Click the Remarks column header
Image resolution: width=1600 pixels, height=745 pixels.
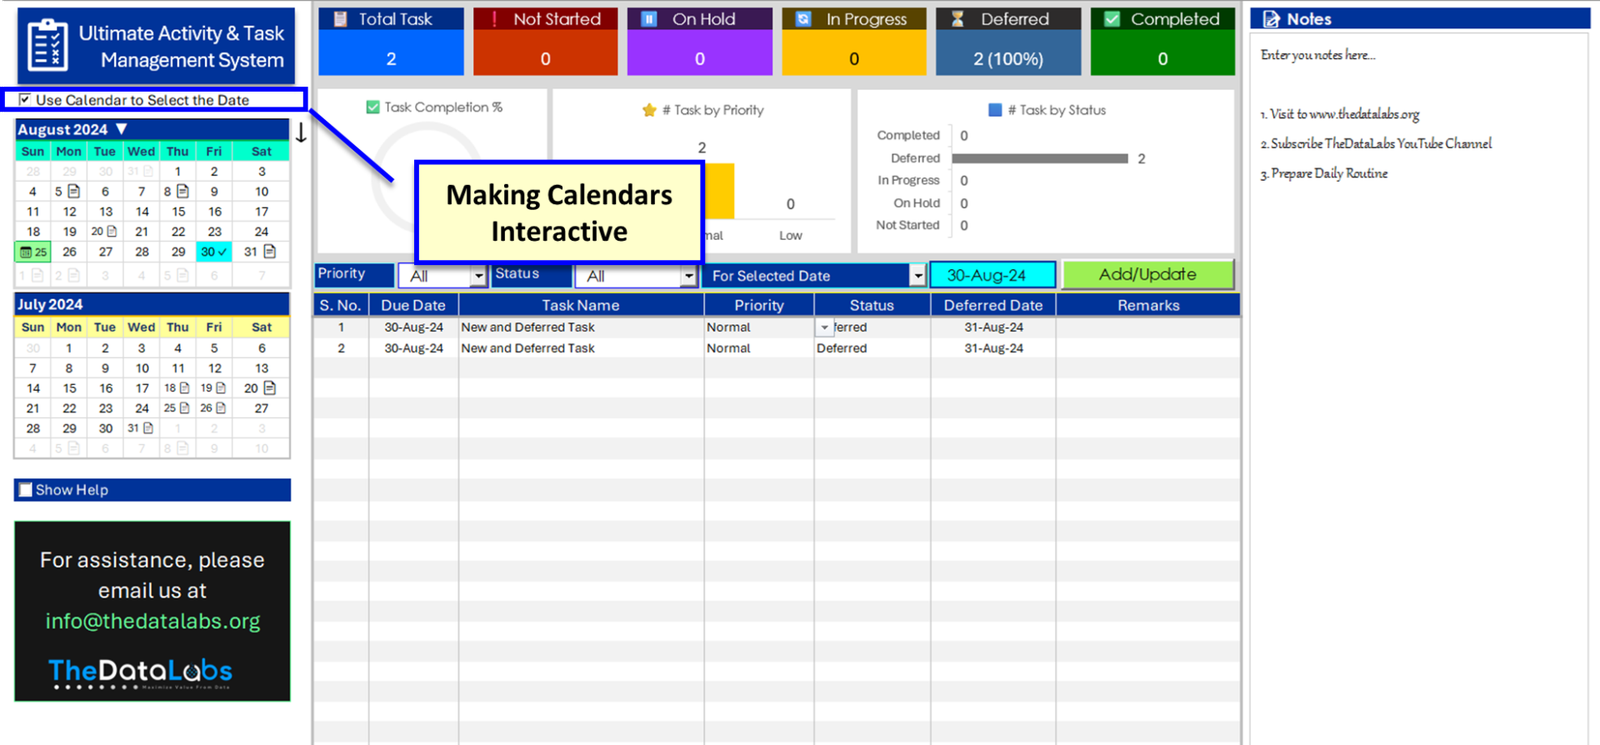coord(1148,305)
